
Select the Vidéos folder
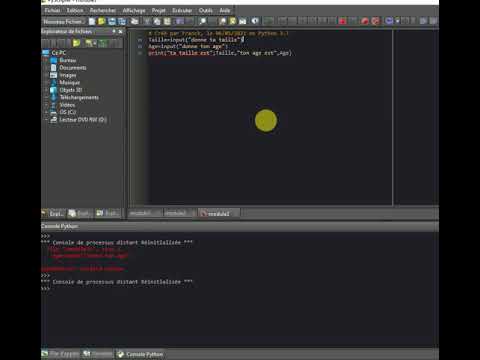click(67, 105)
